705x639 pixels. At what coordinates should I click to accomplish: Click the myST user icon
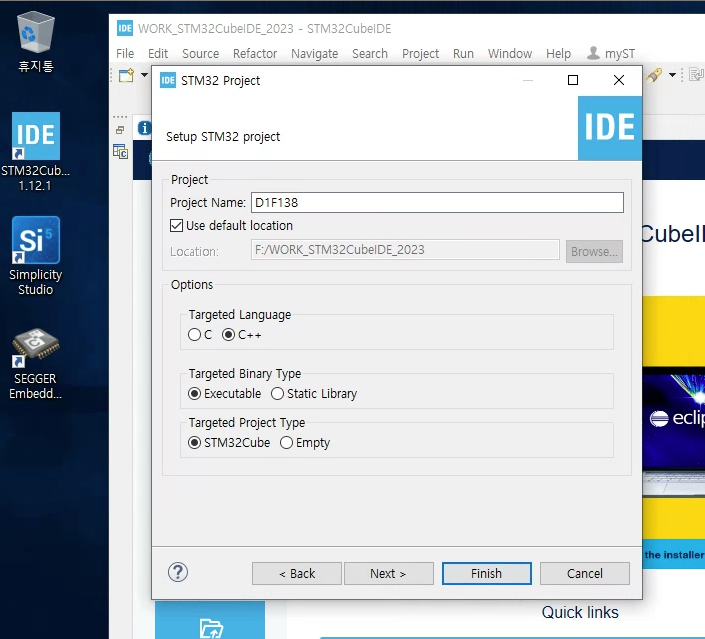coord(593,53)
